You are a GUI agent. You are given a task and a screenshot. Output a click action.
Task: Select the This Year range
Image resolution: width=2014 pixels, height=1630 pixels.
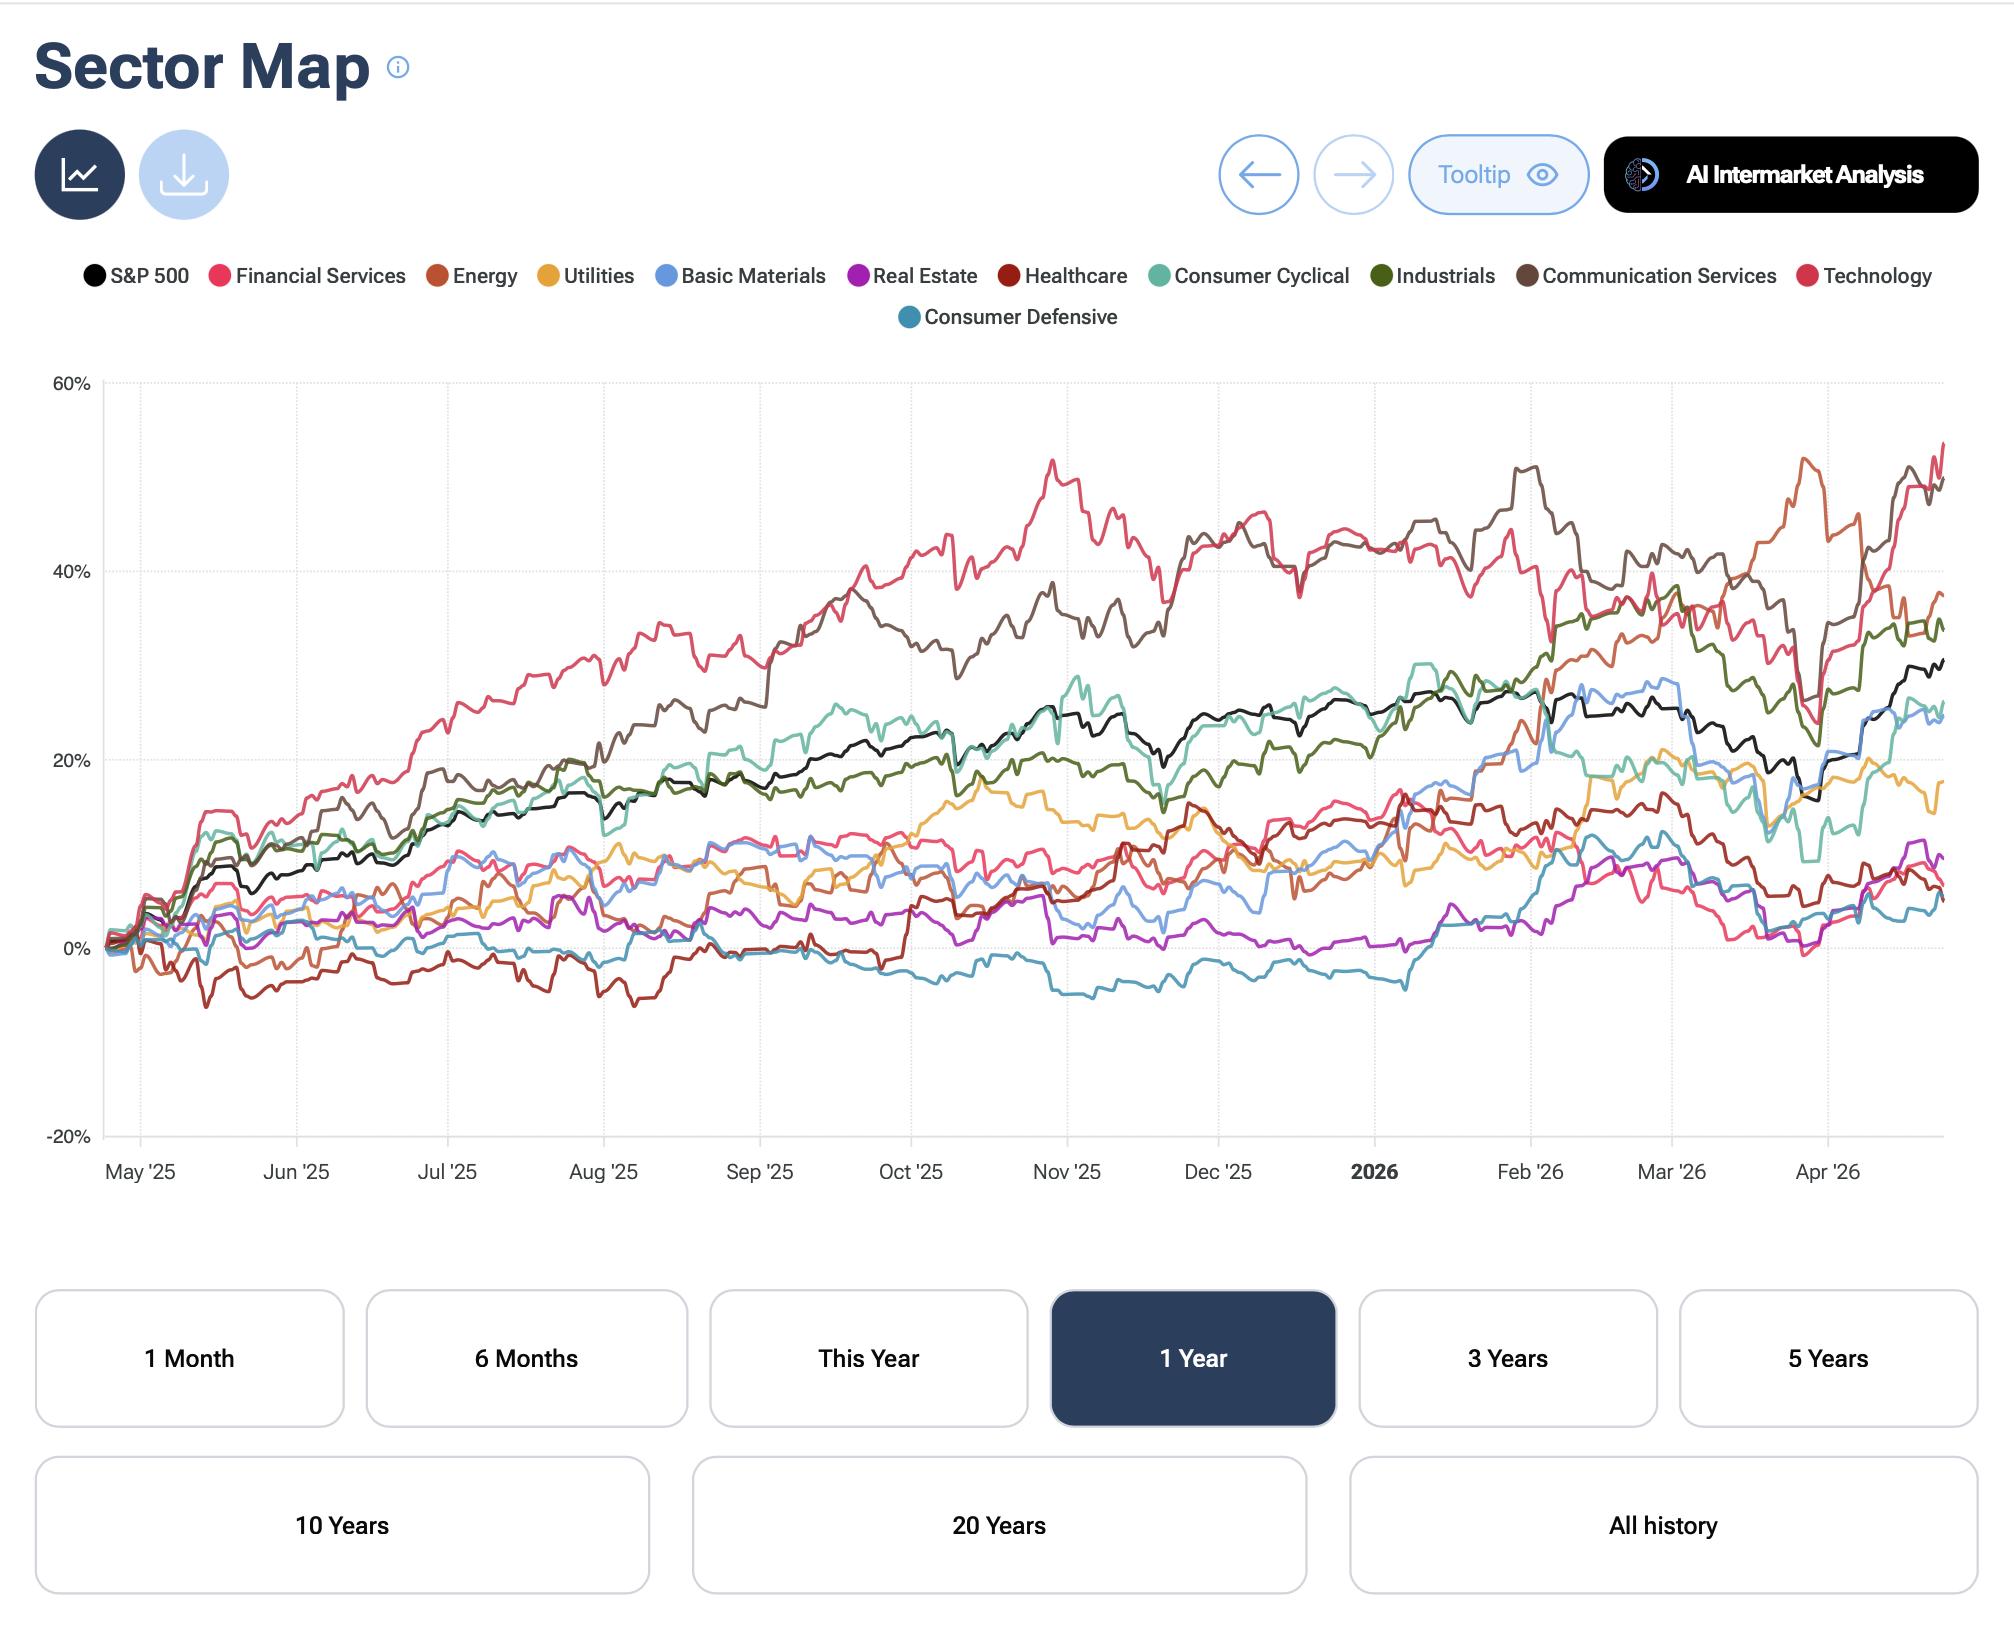[x=868, y=1358]
